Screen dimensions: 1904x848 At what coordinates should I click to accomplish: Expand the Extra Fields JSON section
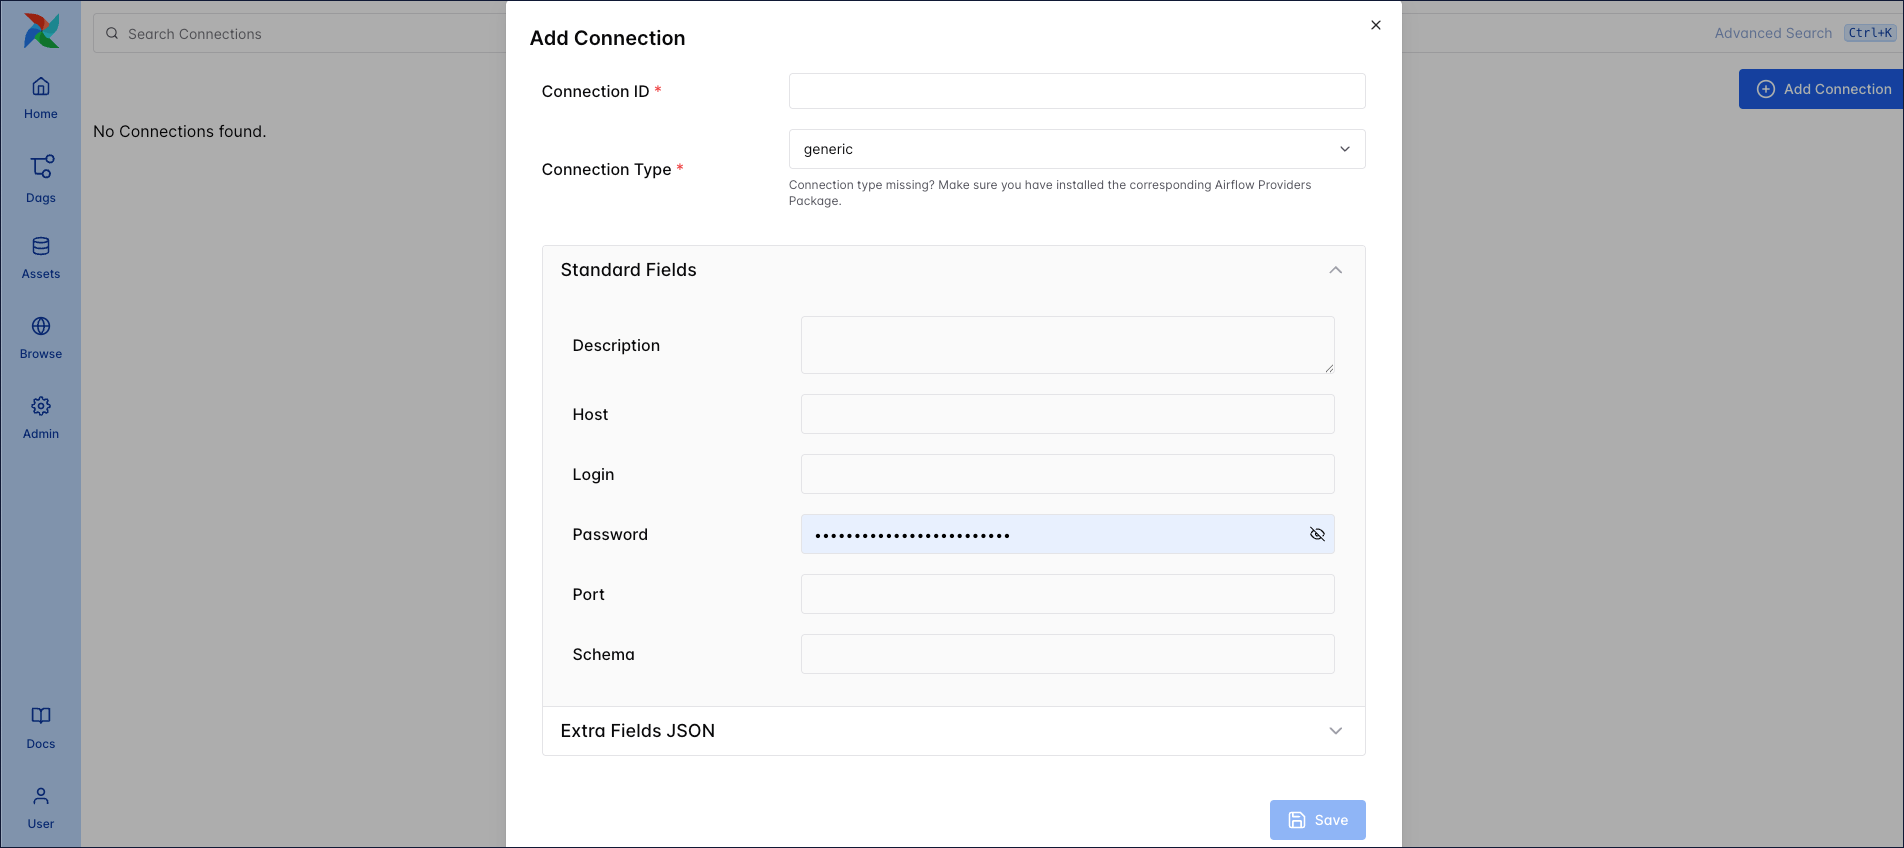1335,731
